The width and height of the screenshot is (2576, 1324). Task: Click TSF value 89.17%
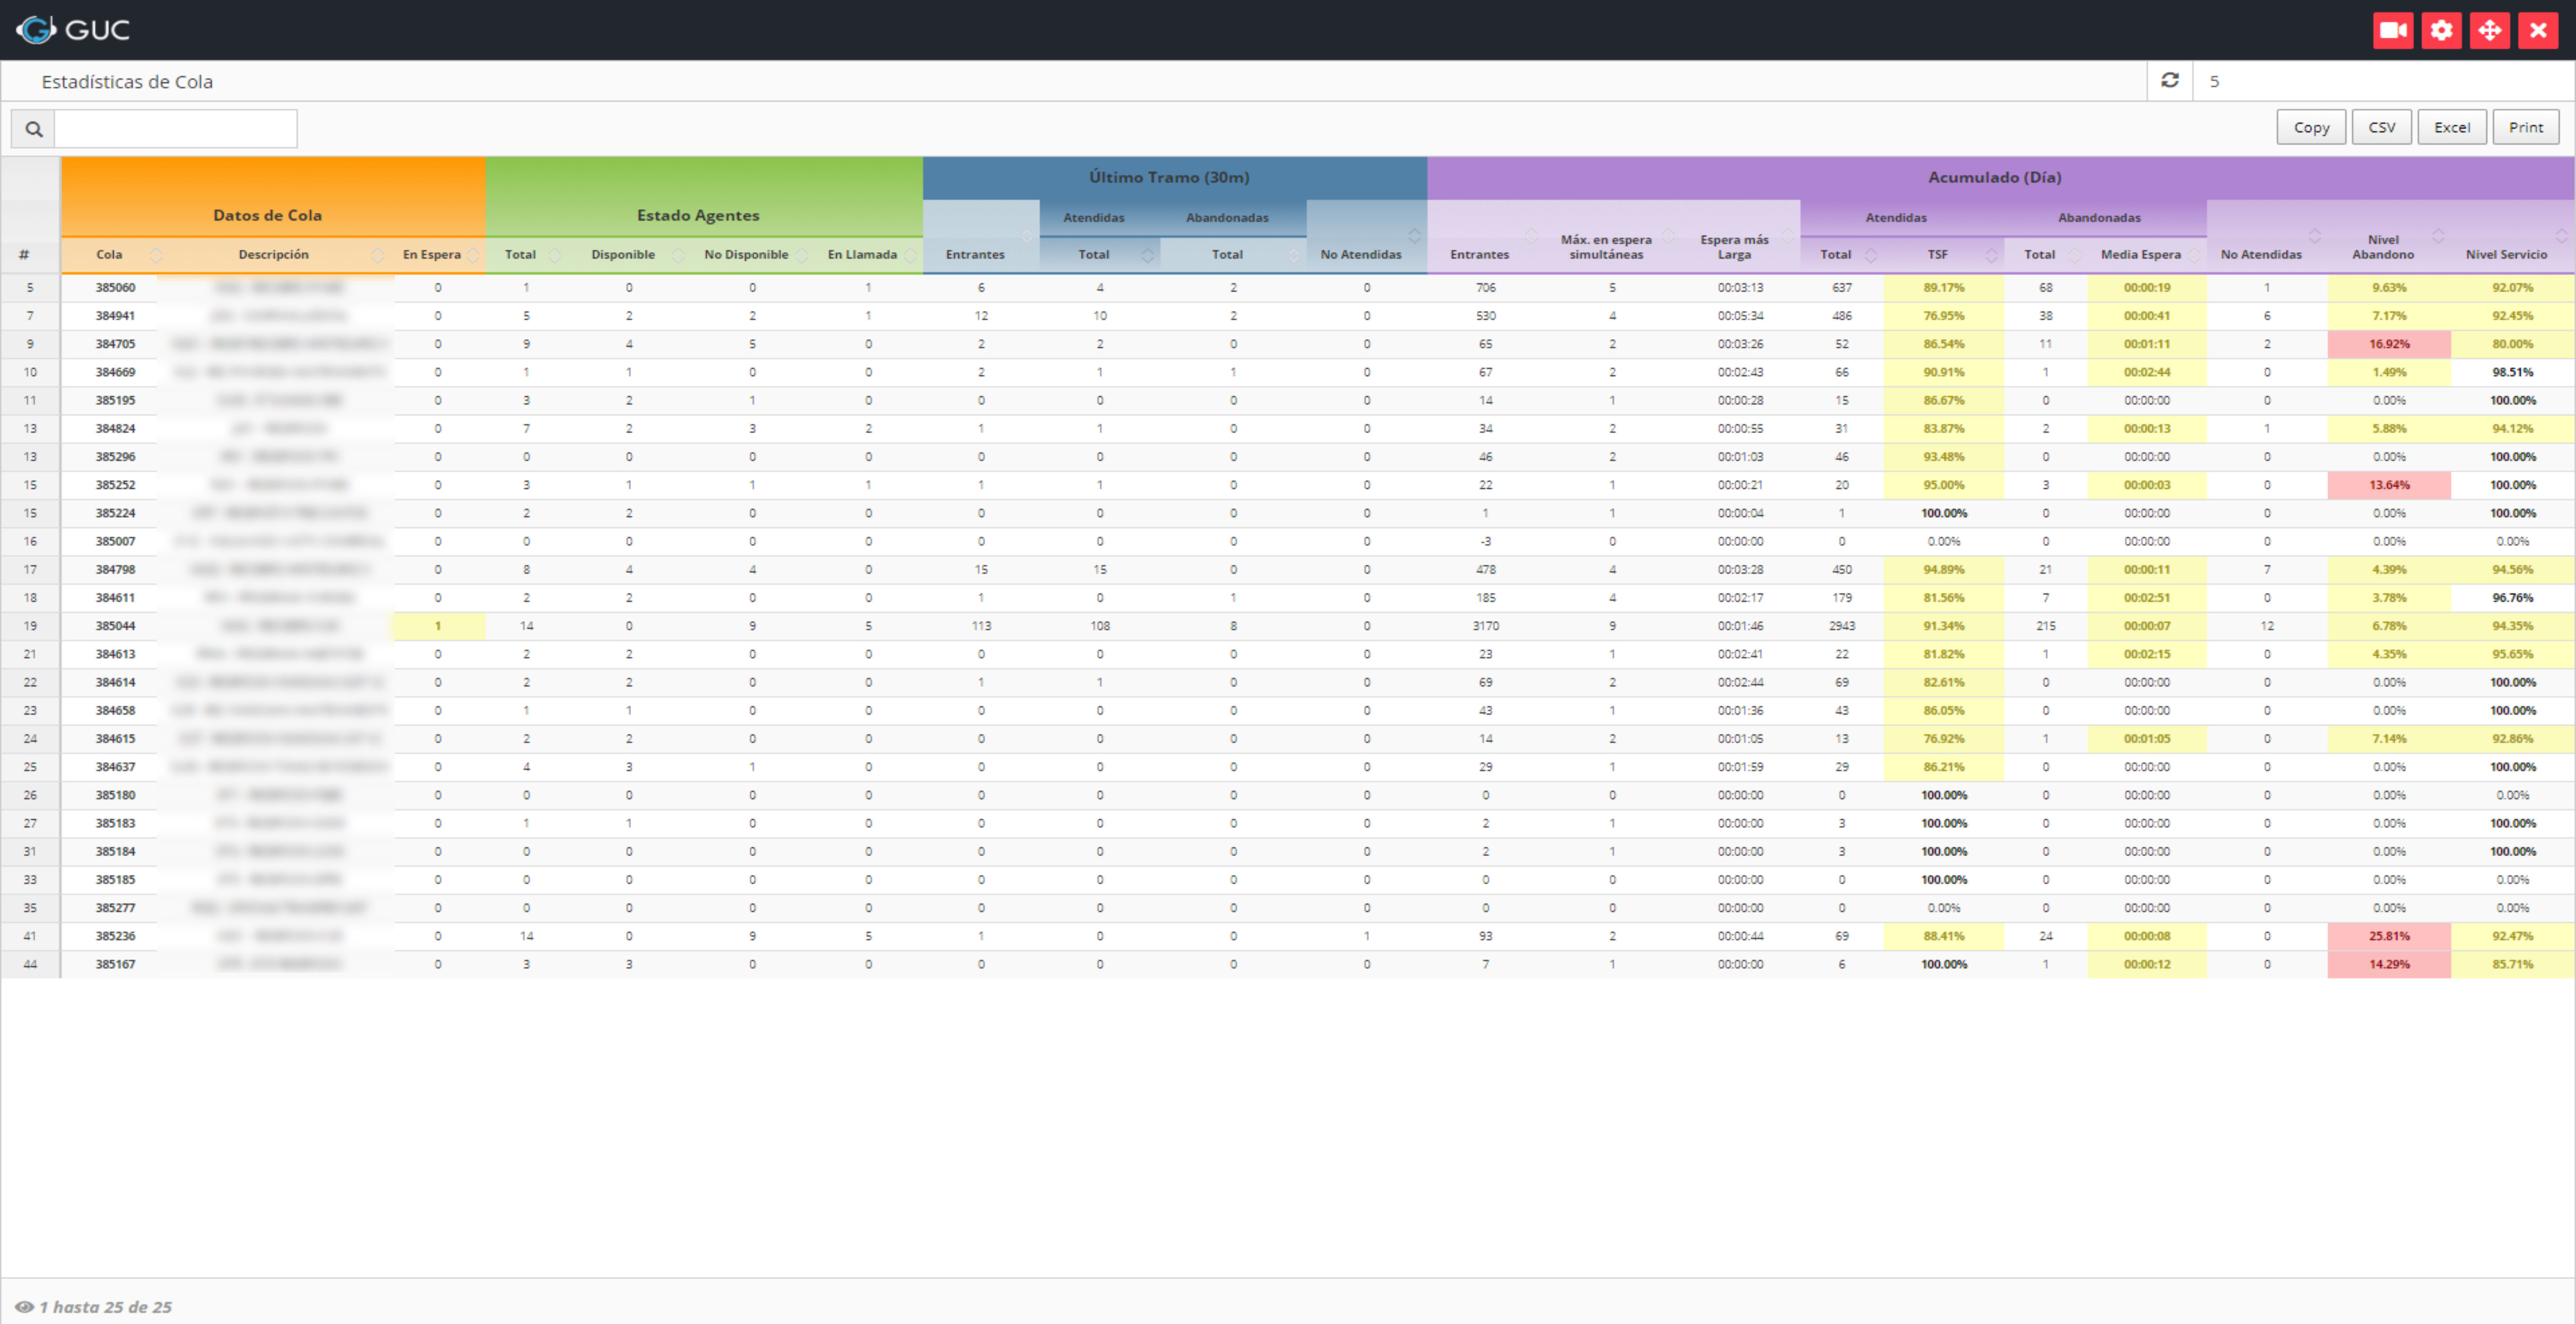1944,287
